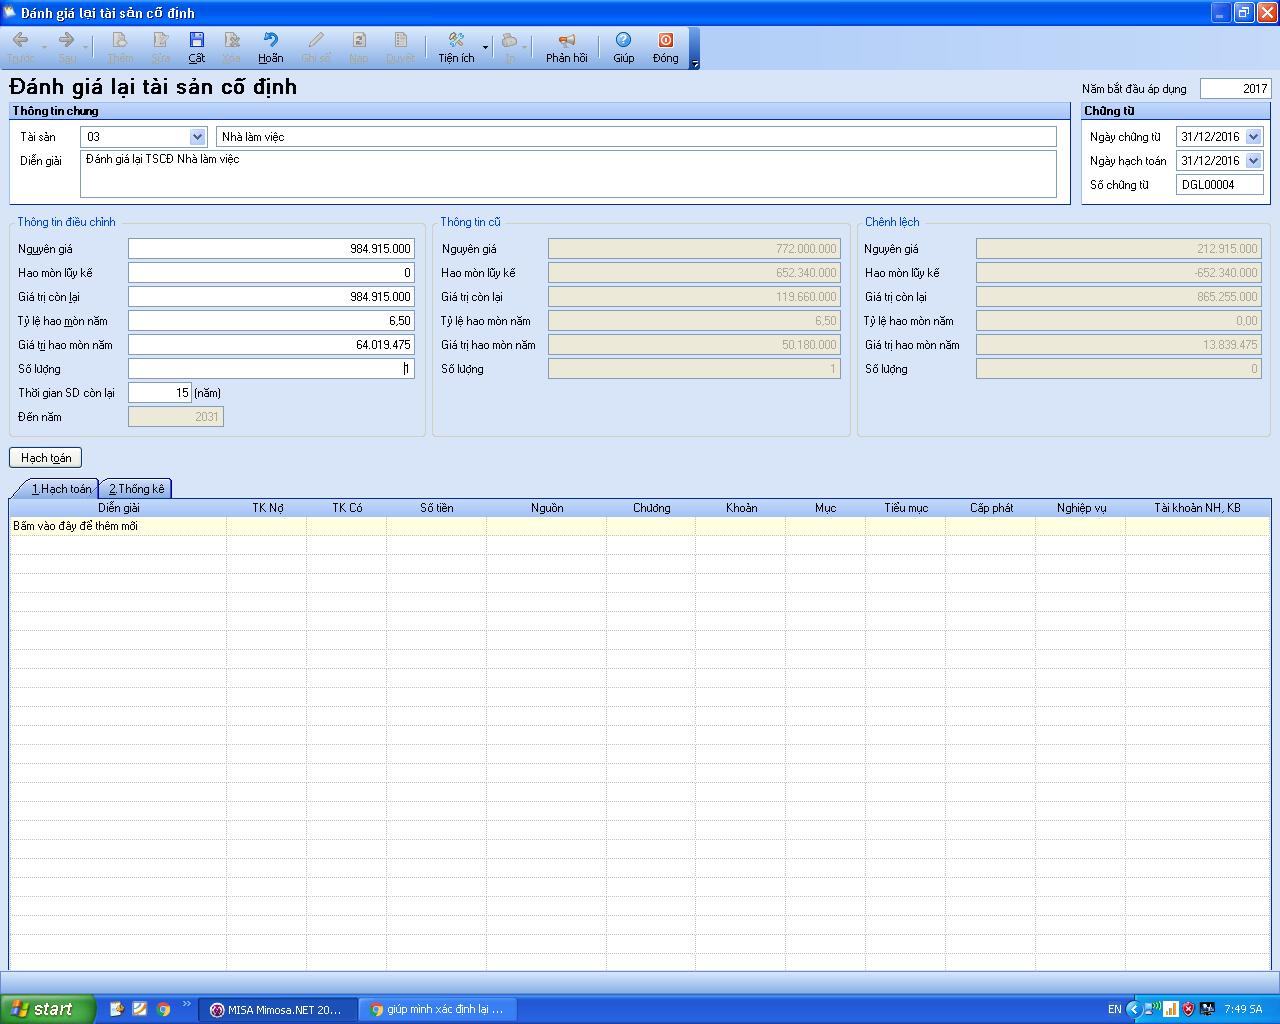Viewport: 1280px width, 1024px height.
Task: Click the Hoãn (undo) toolbar icon
Action: (x=270, y=40)
